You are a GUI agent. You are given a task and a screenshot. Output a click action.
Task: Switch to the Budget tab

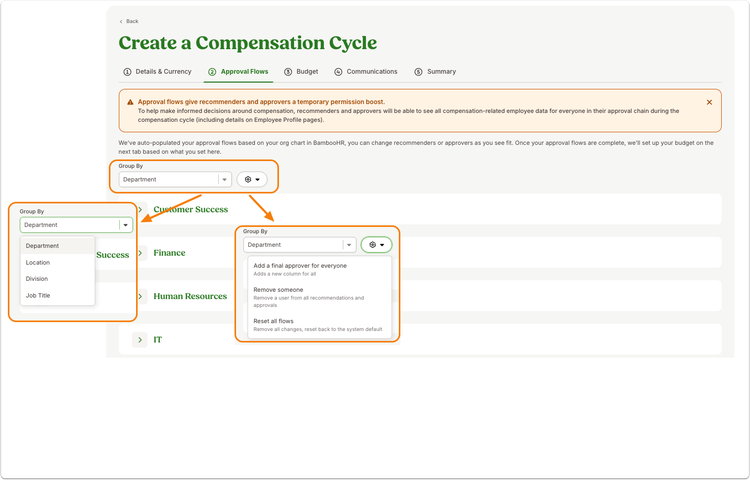[x=301, y=72]
